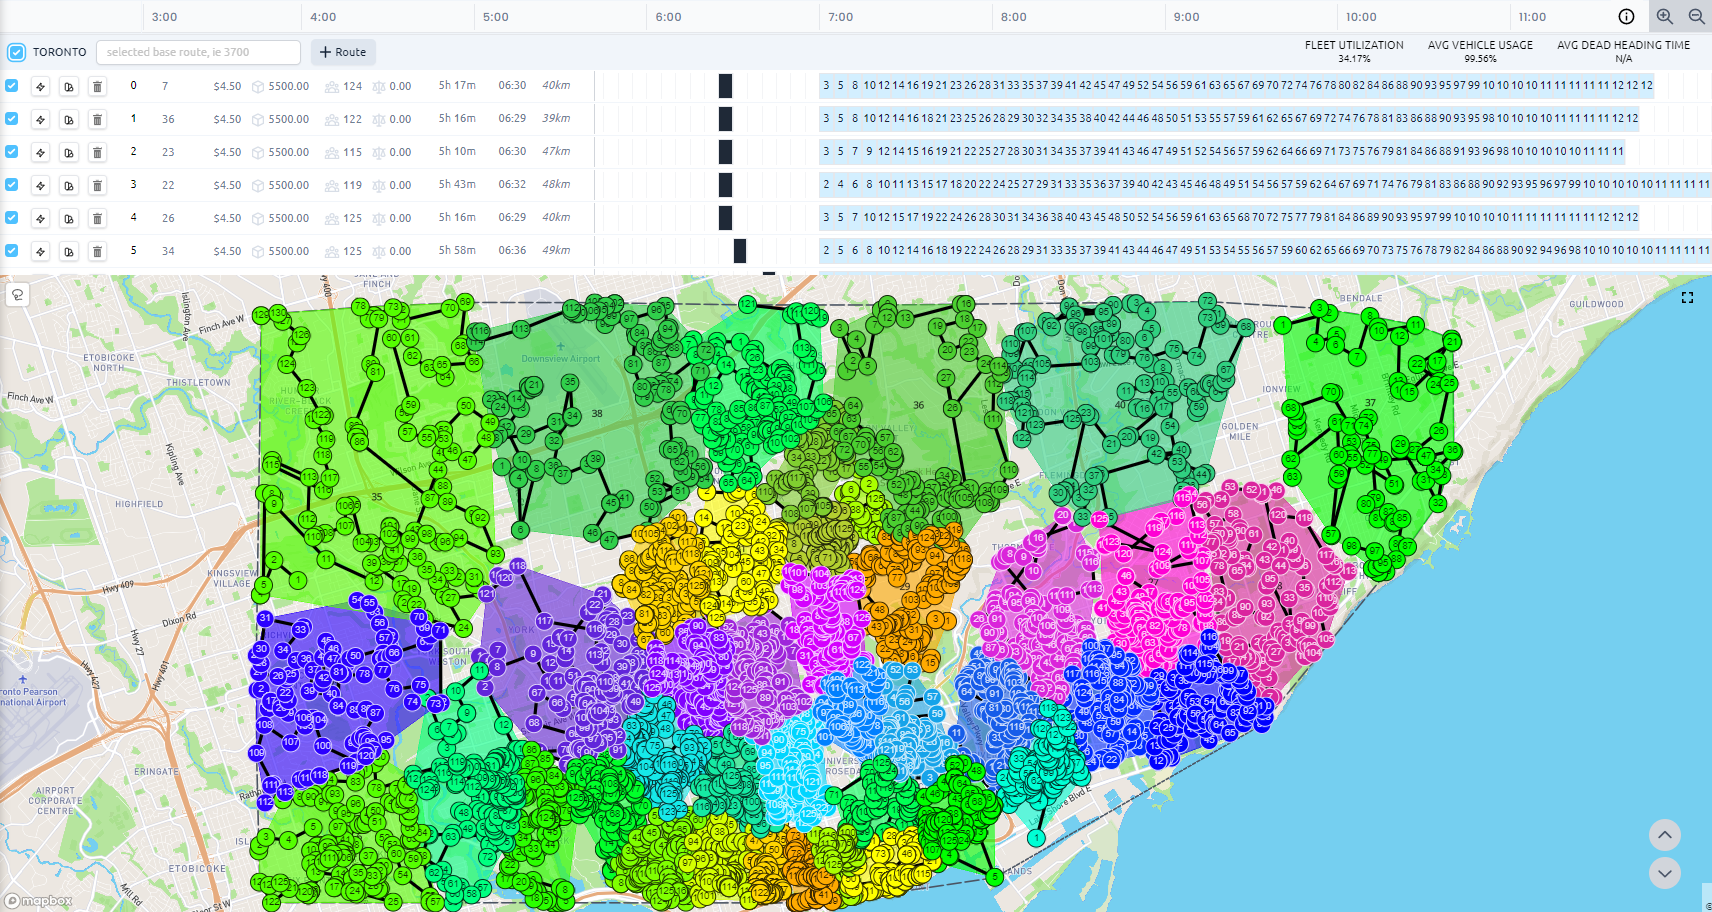Disable route 1 by unchecking its checkbox
This screenshot has height=912, width=1712.
[11, 119]
